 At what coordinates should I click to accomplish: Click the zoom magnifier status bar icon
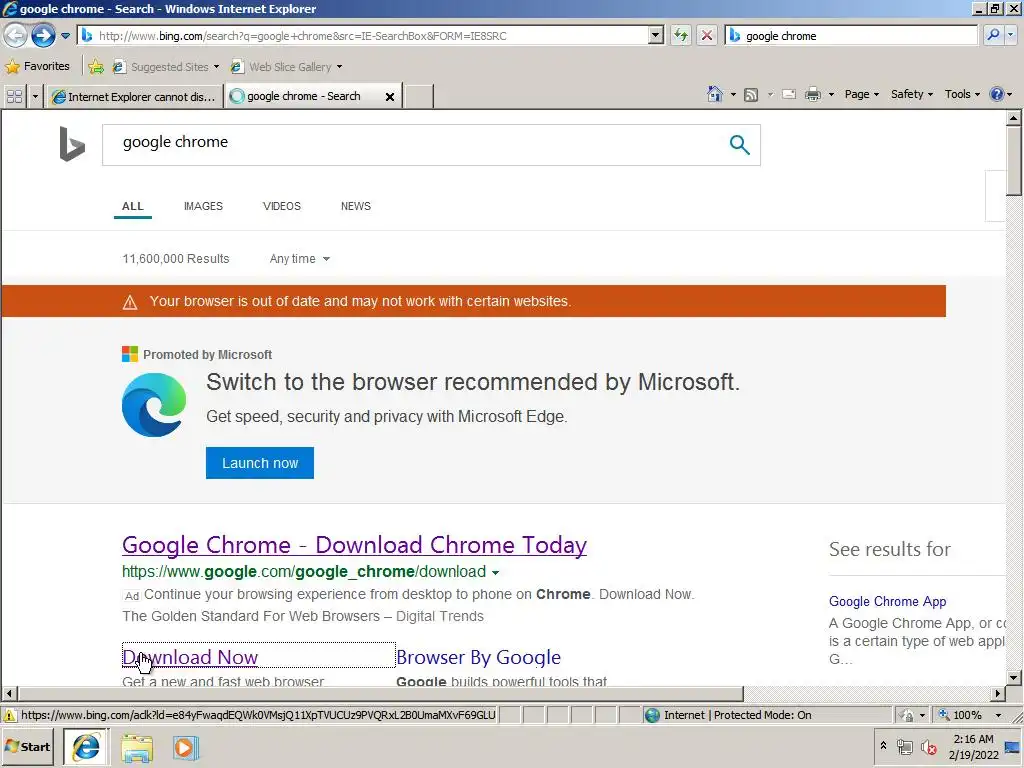click(x=944, y=715)
